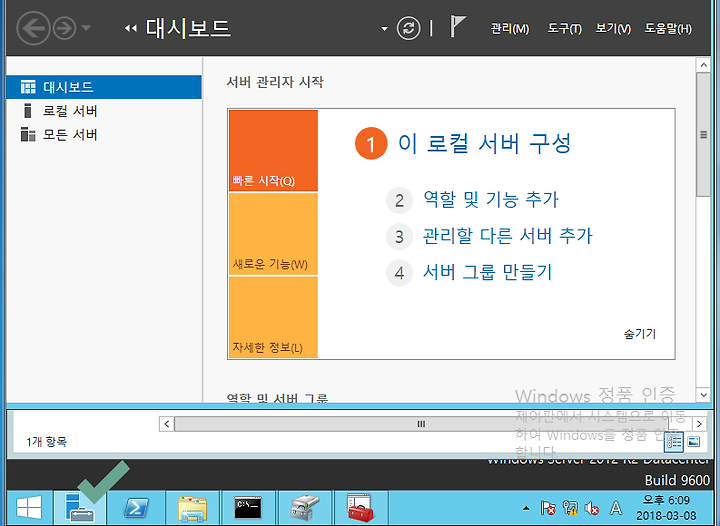Click the 대시보드 grid icon in the sidebar
Viewport: 720px width, 526px height.
coord(28,87)
